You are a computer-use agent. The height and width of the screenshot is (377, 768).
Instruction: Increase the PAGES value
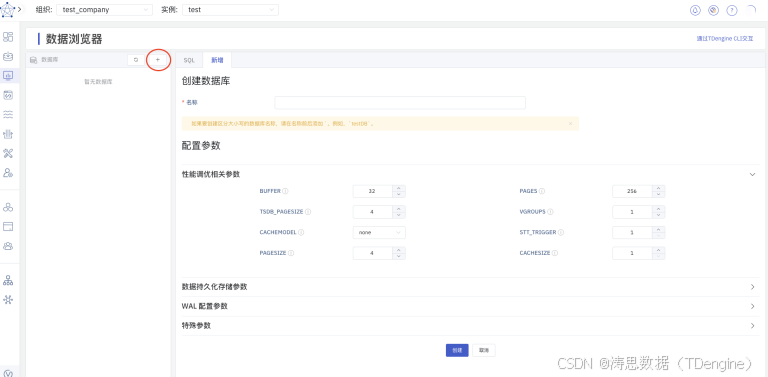pyautogui.click(x=658, y=188)
